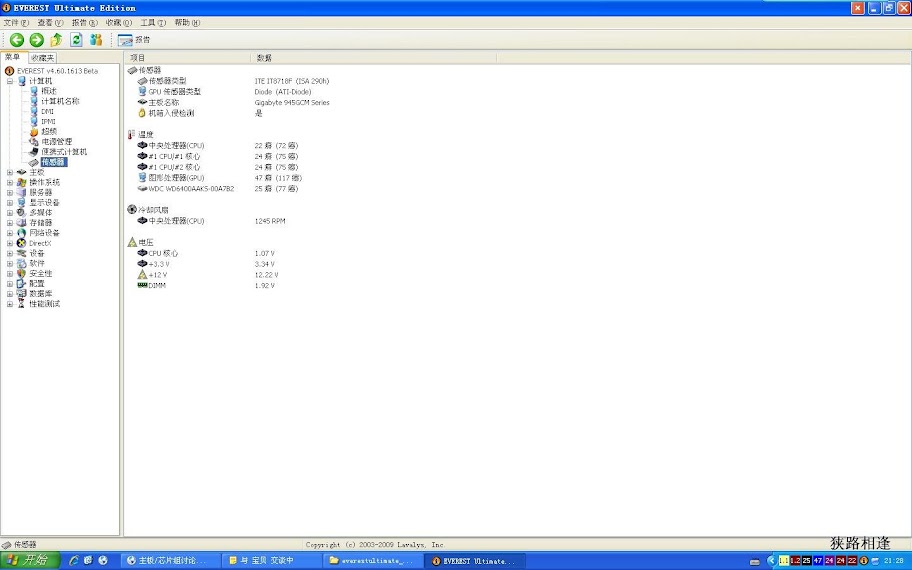Click the green Forward arrow toolbar icon
Screen dimensions: 912x570
coord(37,40)
